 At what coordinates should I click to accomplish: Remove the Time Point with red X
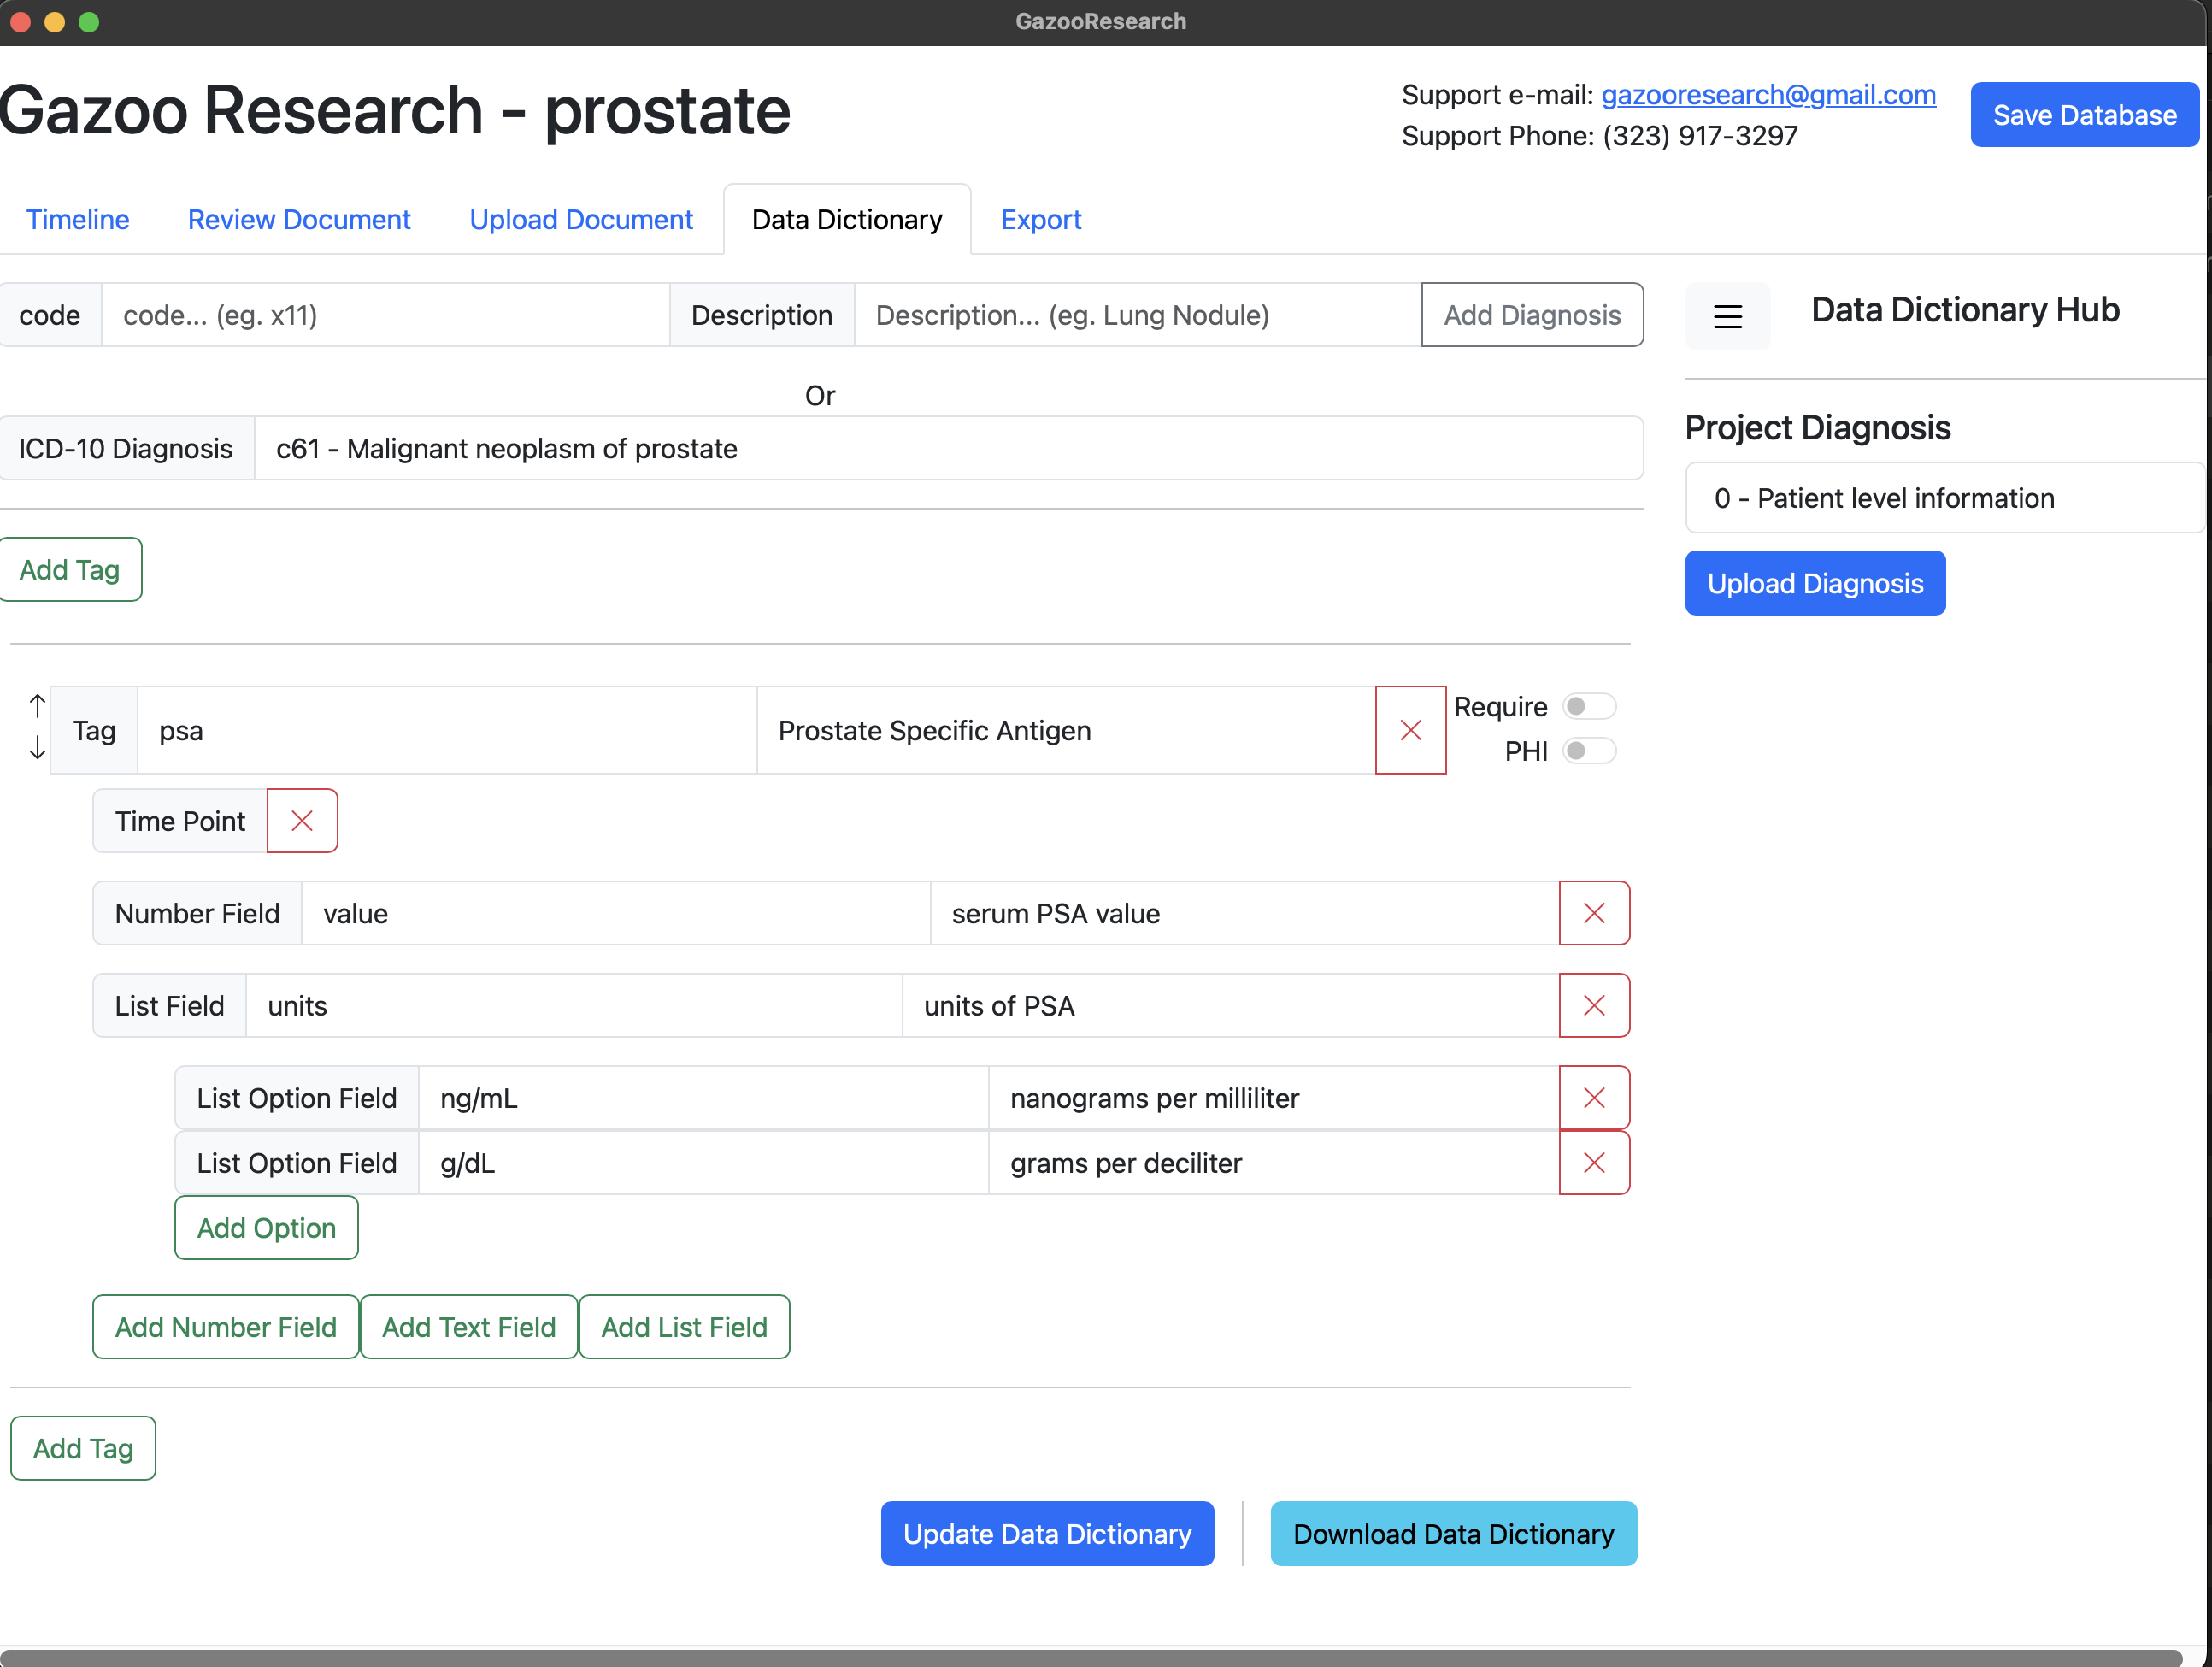click(x=302, y=821)
